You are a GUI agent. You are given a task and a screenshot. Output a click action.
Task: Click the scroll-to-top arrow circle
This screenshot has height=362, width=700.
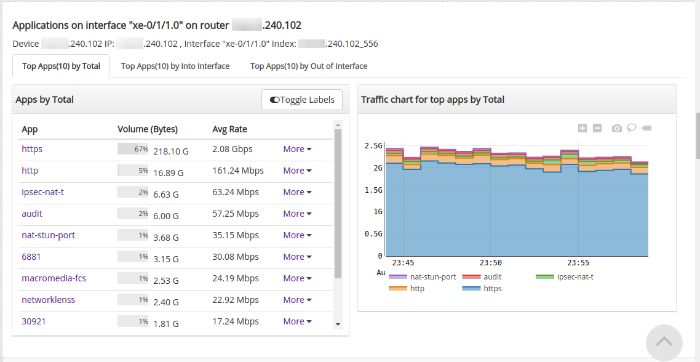coord(664,342)
